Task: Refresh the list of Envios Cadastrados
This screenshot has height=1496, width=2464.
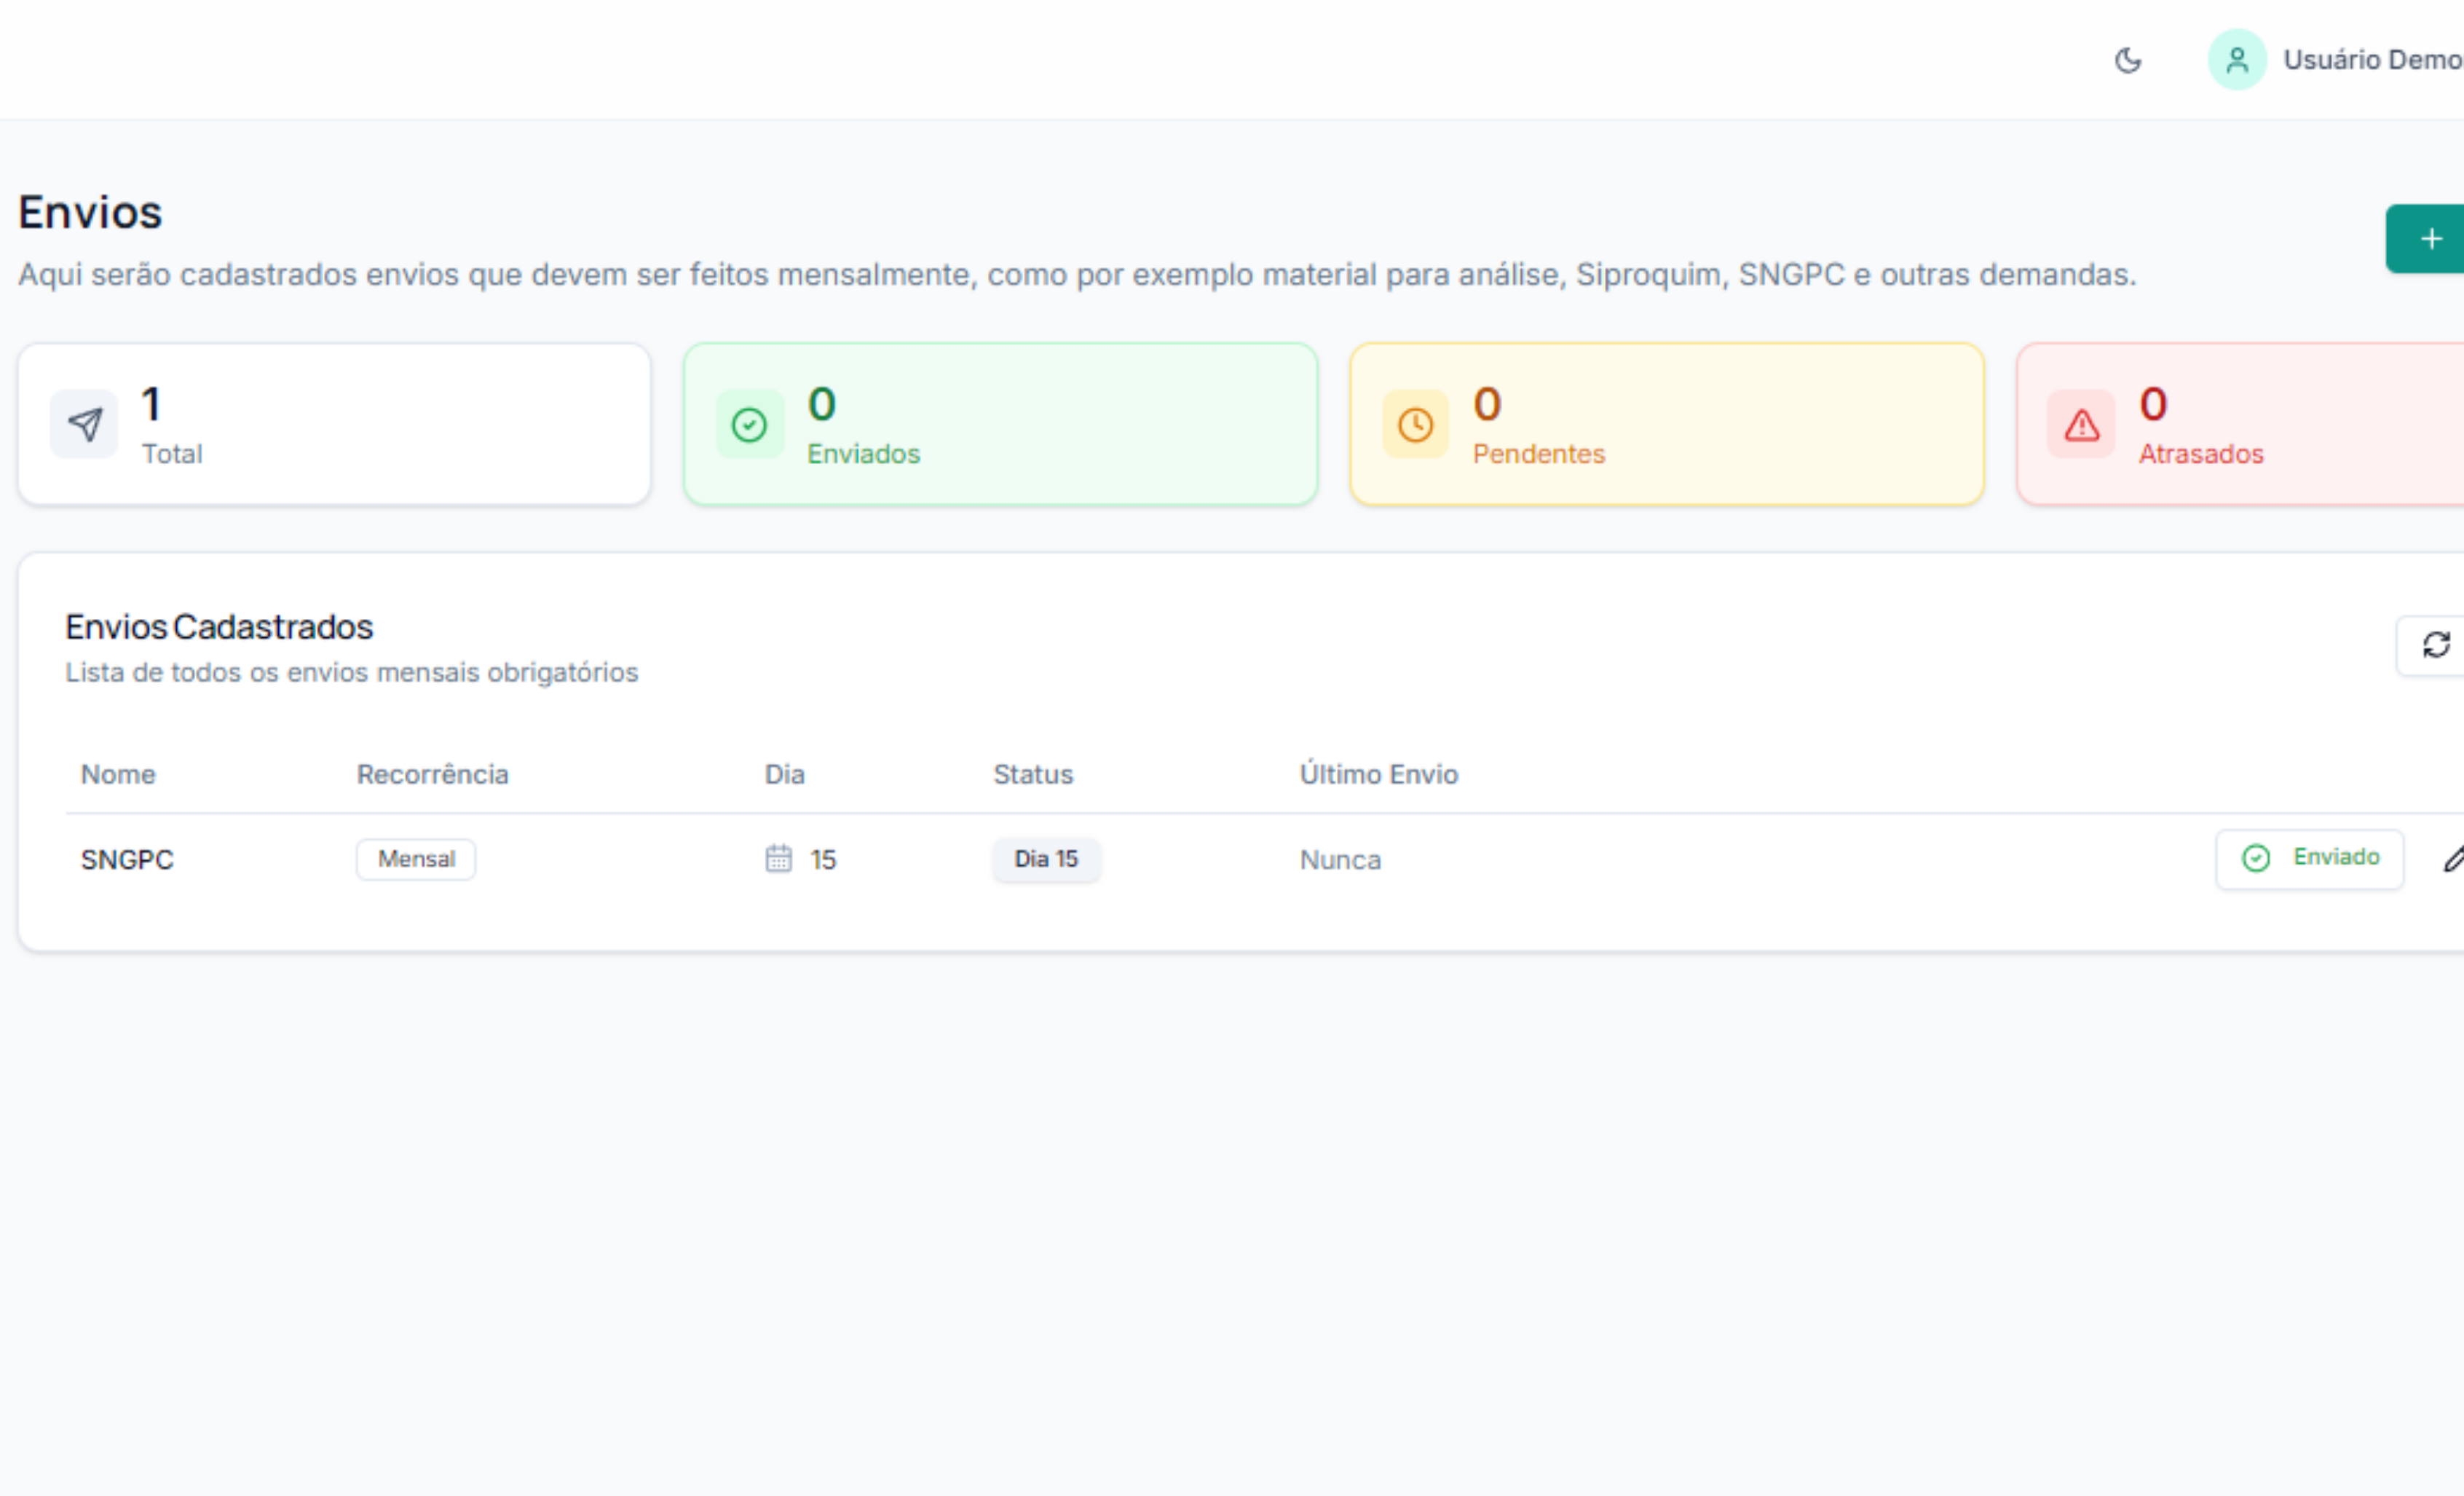Action: pyautogui.click(x=2436, y=645)
